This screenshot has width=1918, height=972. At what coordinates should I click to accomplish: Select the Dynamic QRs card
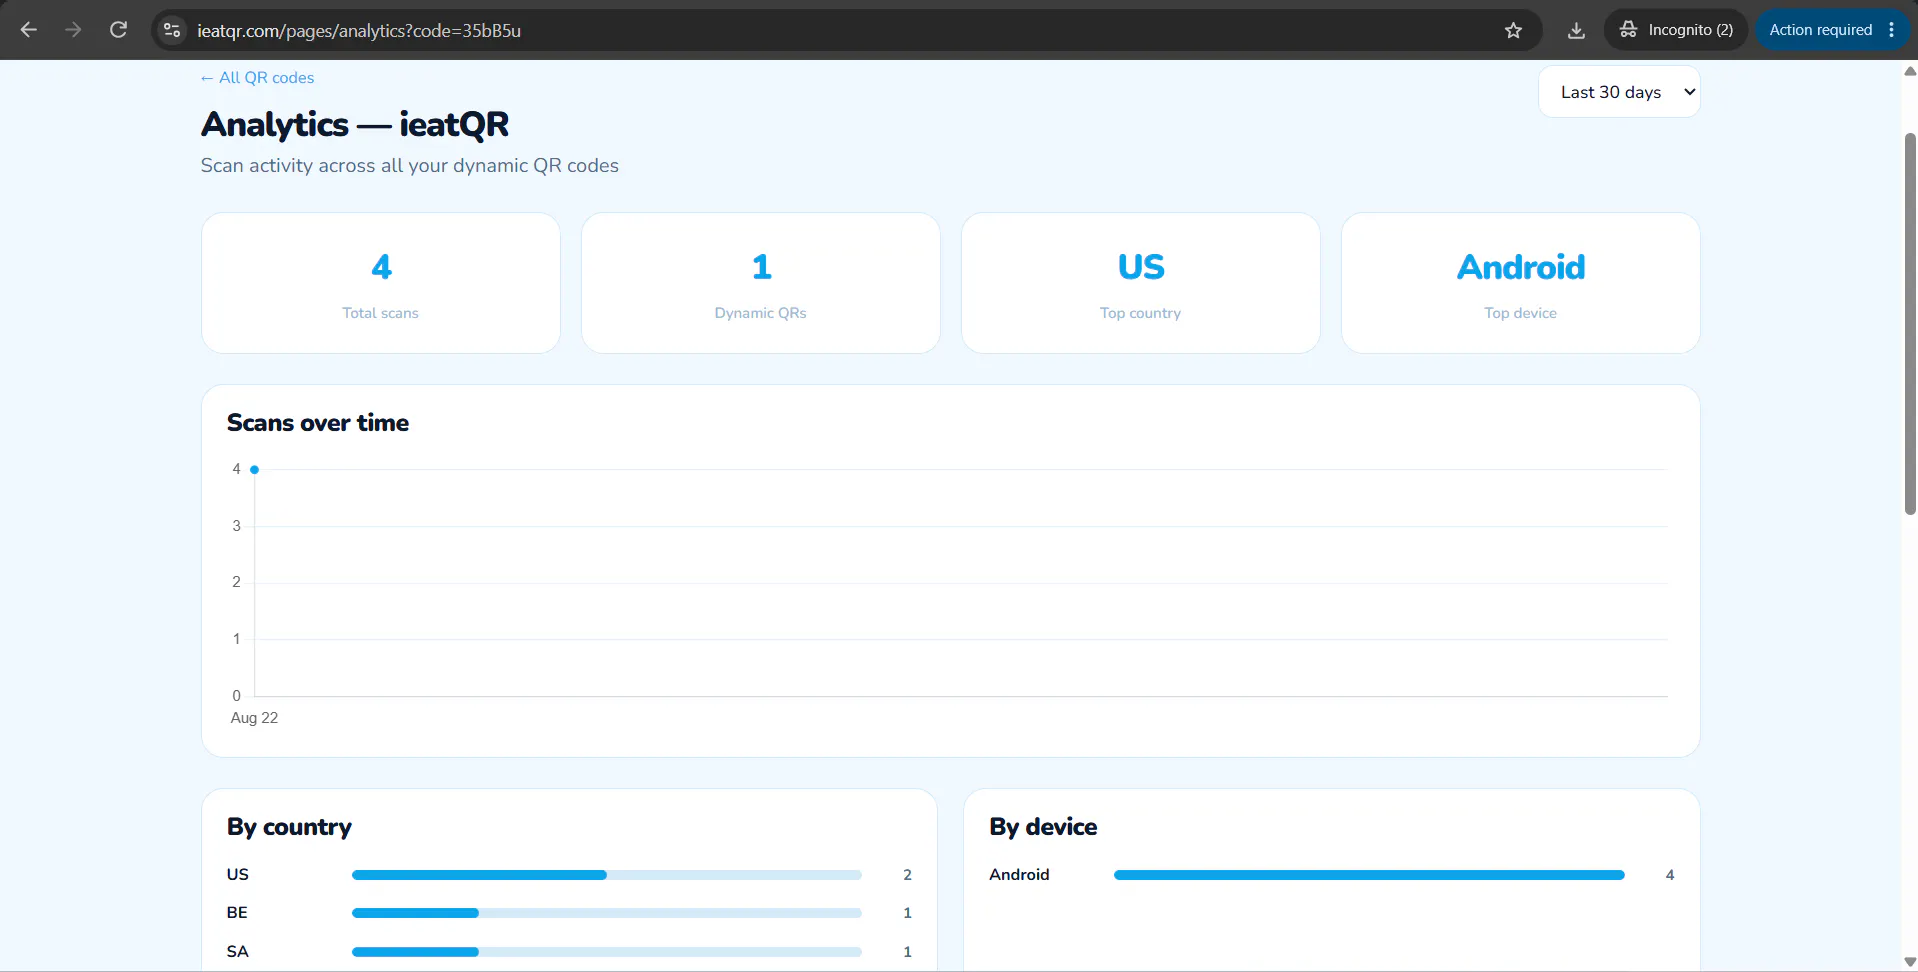click(x=761, y=283)
